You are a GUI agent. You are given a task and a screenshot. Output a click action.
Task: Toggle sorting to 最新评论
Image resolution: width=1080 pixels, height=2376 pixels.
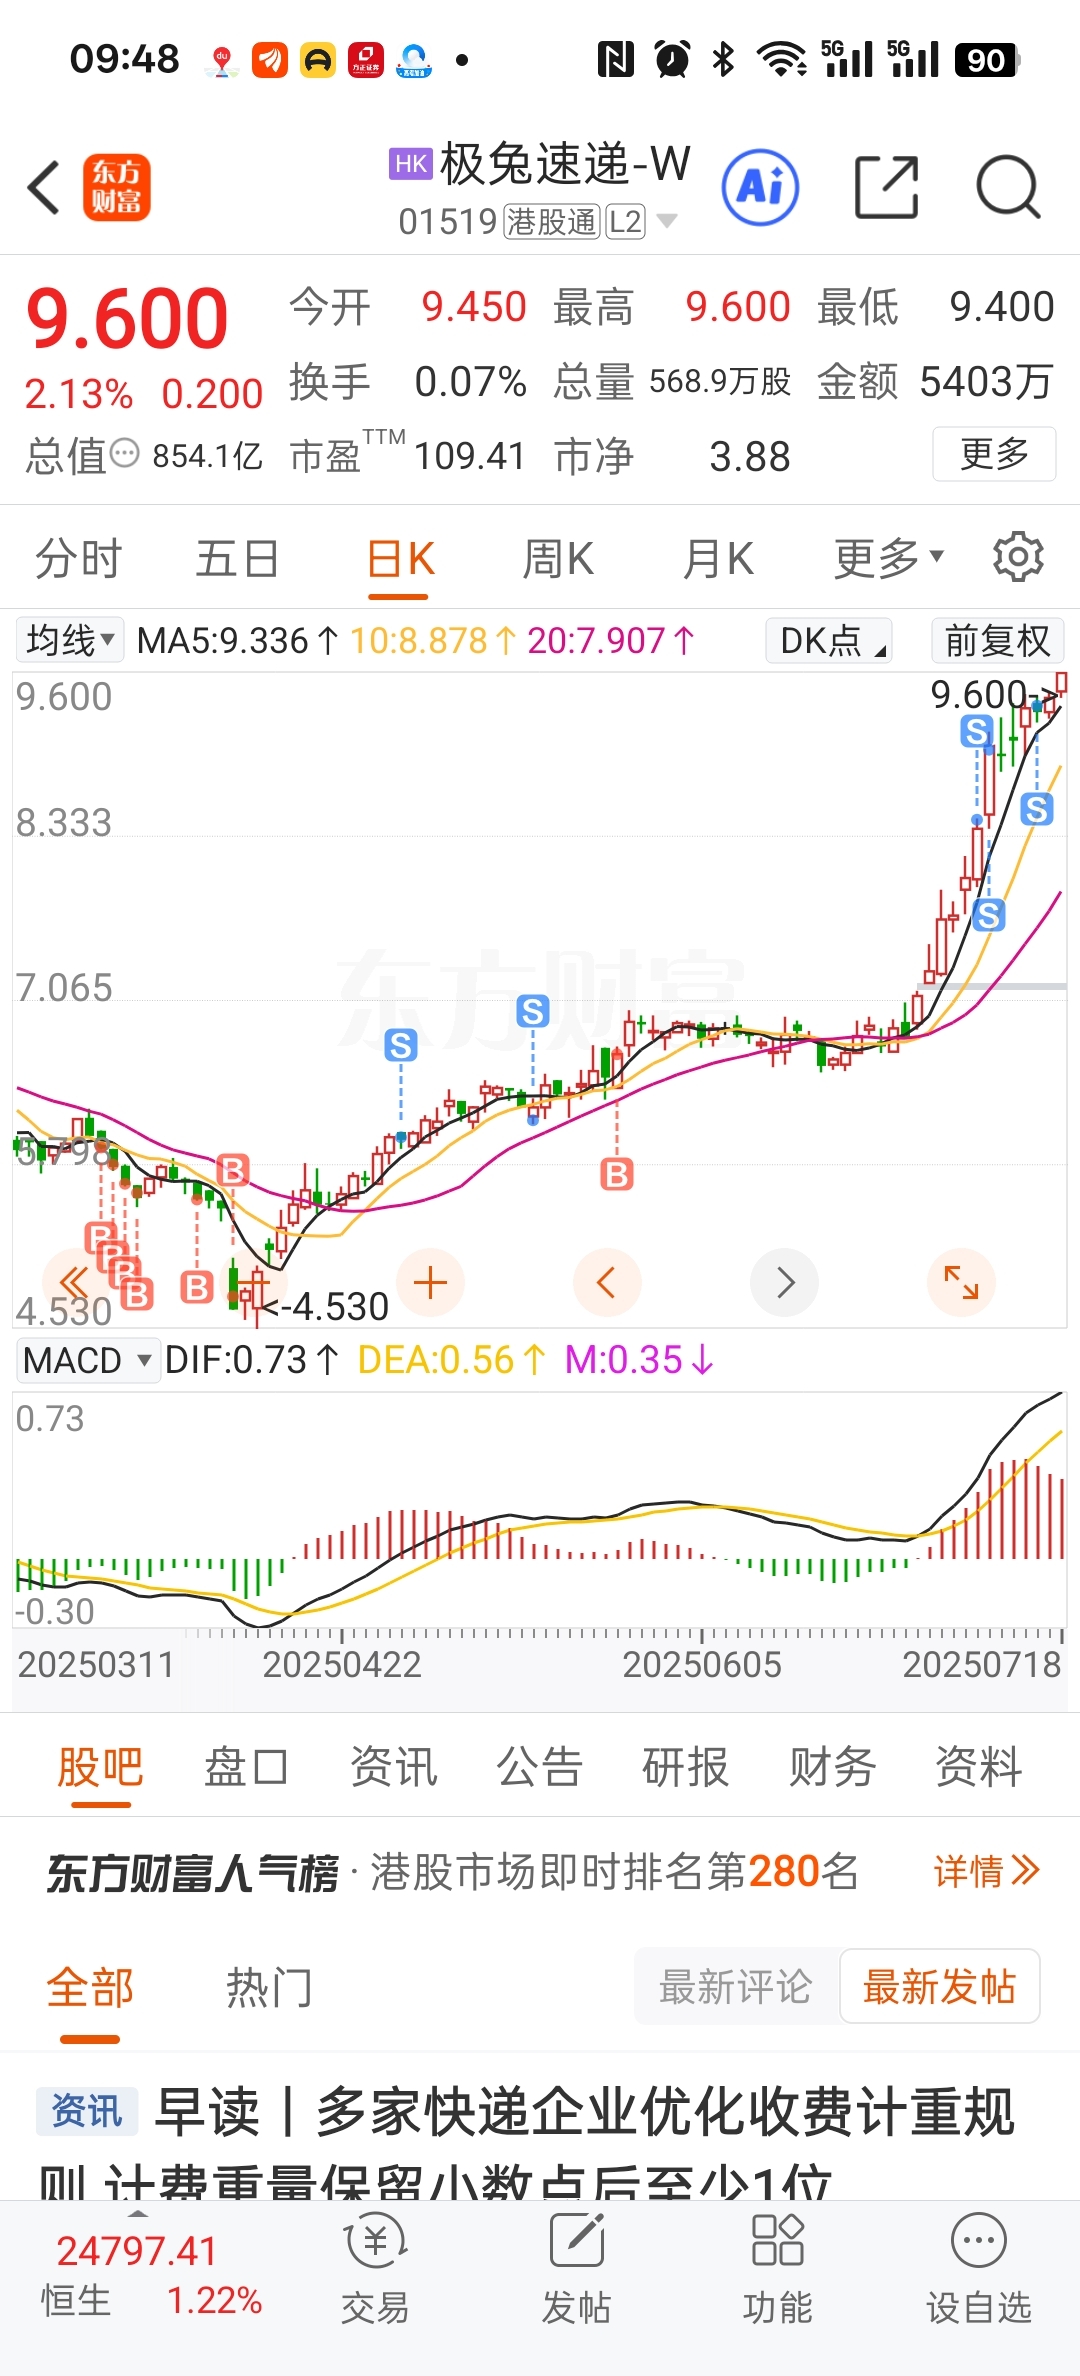click(x=735, y=1986)
